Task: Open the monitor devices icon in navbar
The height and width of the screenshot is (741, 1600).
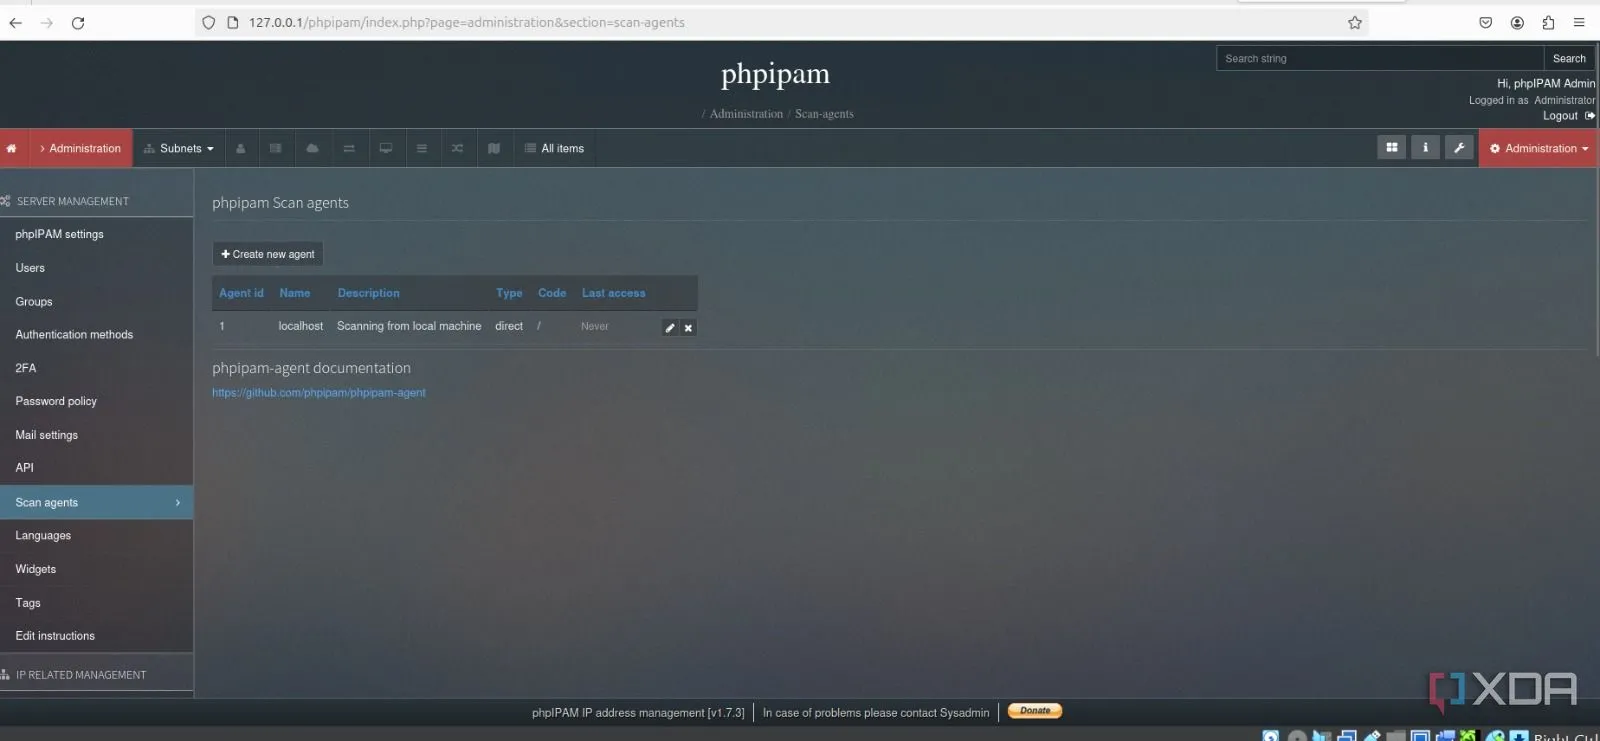Action: (x=385, y=149)
